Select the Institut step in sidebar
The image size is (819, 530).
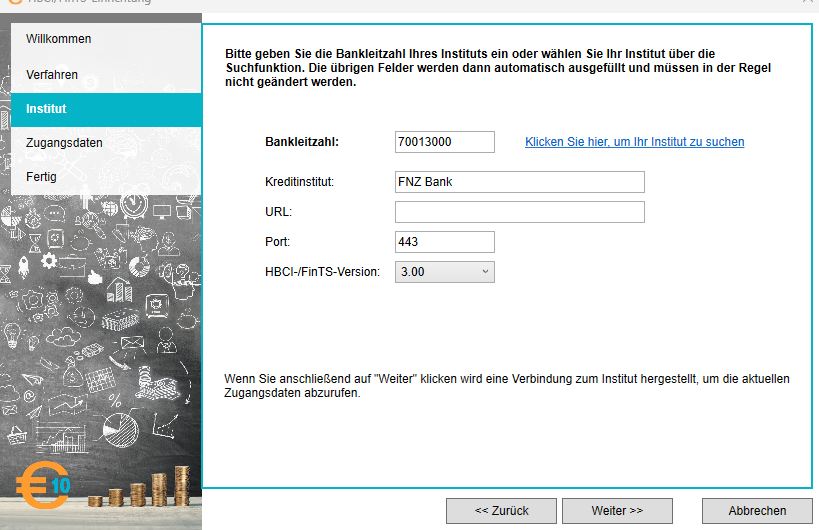(x=106, y=109)
